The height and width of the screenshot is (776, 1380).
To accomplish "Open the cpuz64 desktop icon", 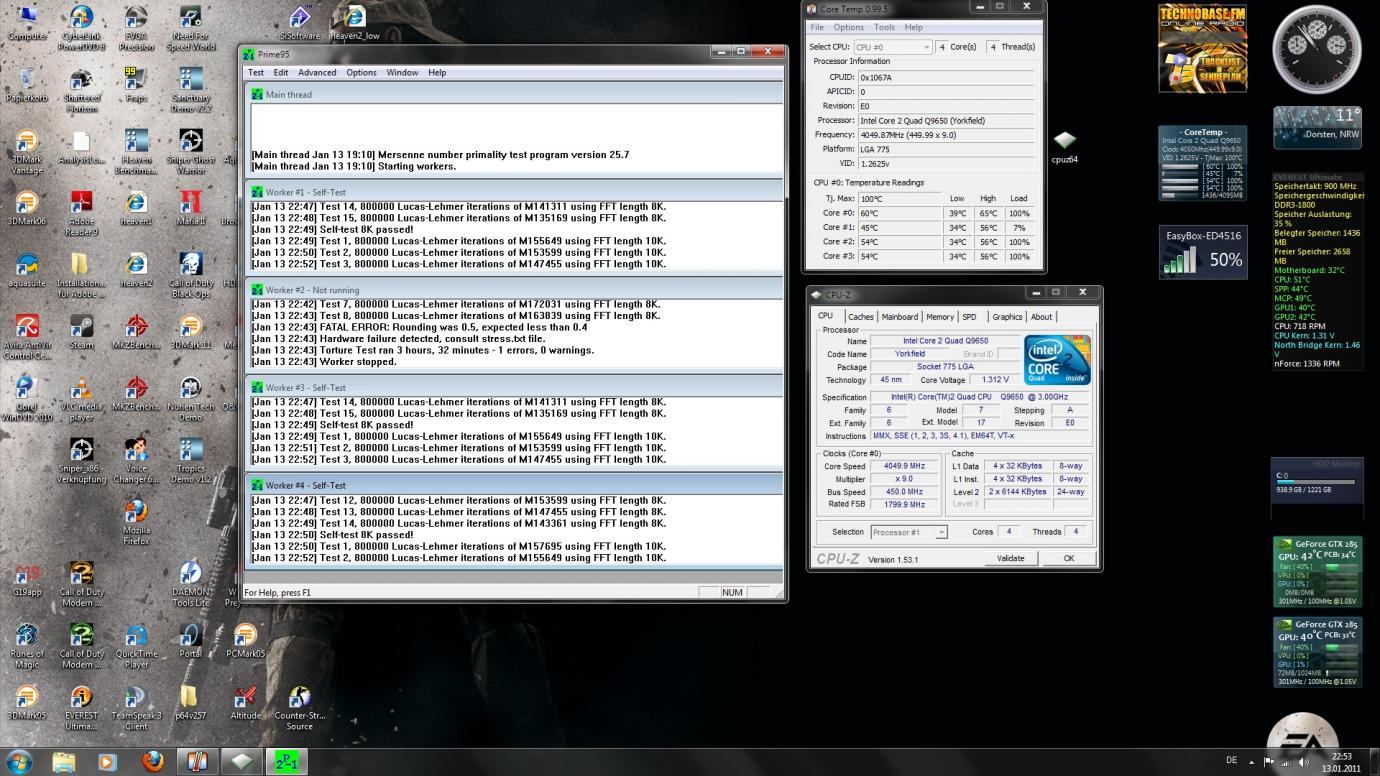I will (1064, 141).
